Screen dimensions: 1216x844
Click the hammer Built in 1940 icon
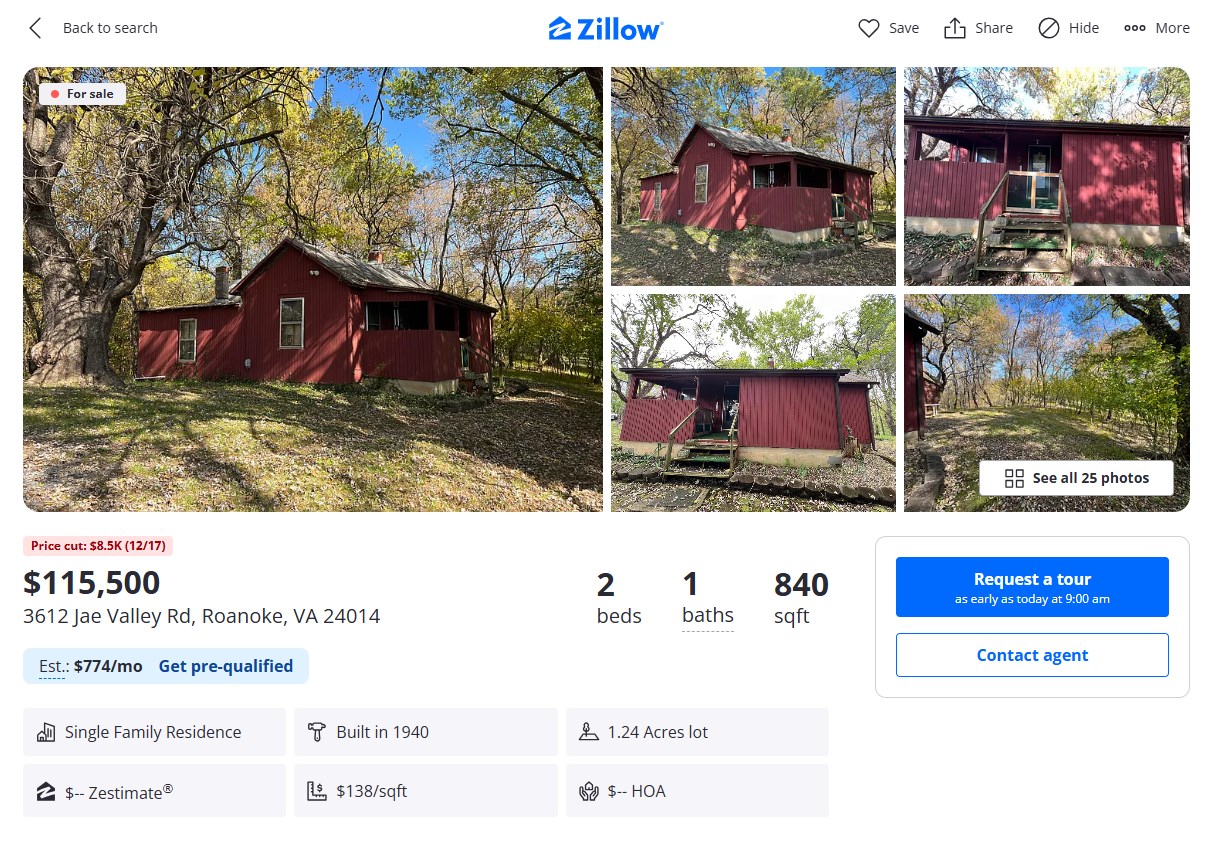click(x=317, y=732)
